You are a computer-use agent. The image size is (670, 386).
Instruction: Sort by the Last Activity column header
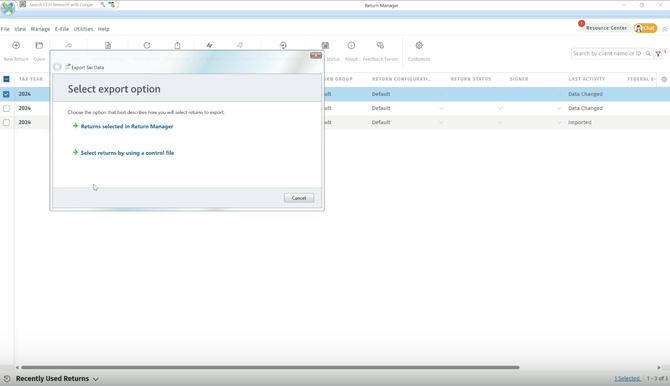[x=587, y=79]
